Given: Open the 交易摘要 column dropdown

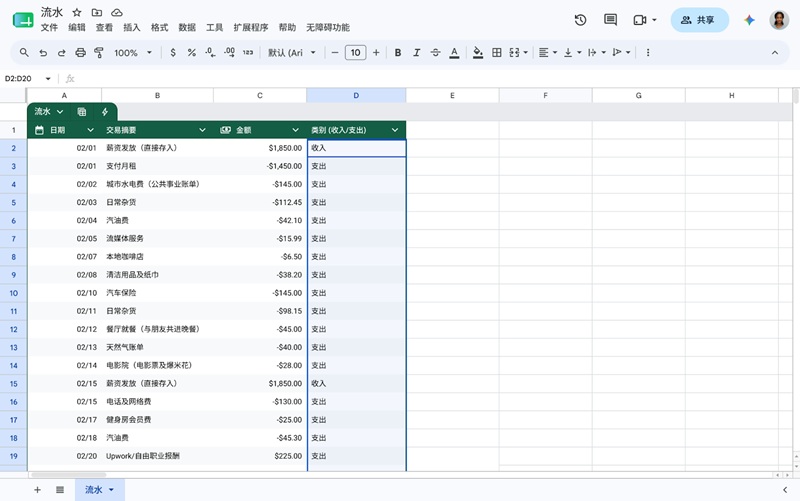Looking at the screenshot, I should 202,130.
